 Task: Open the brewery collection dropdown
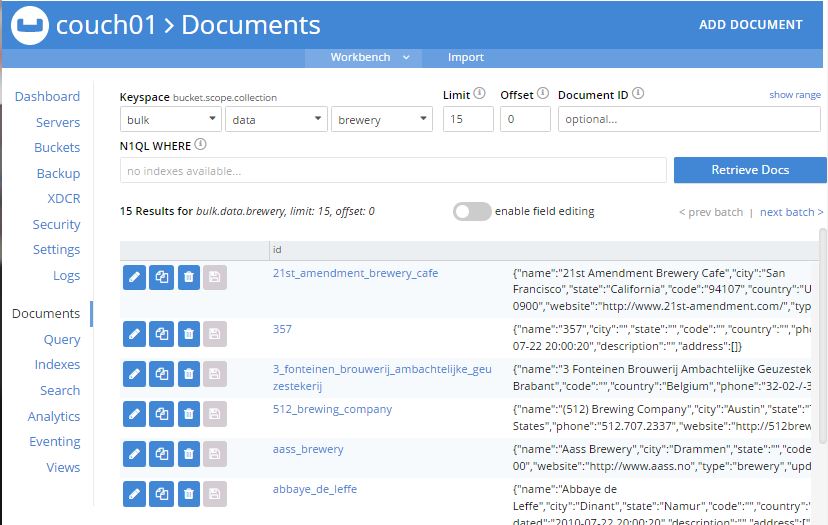point(382,119)
